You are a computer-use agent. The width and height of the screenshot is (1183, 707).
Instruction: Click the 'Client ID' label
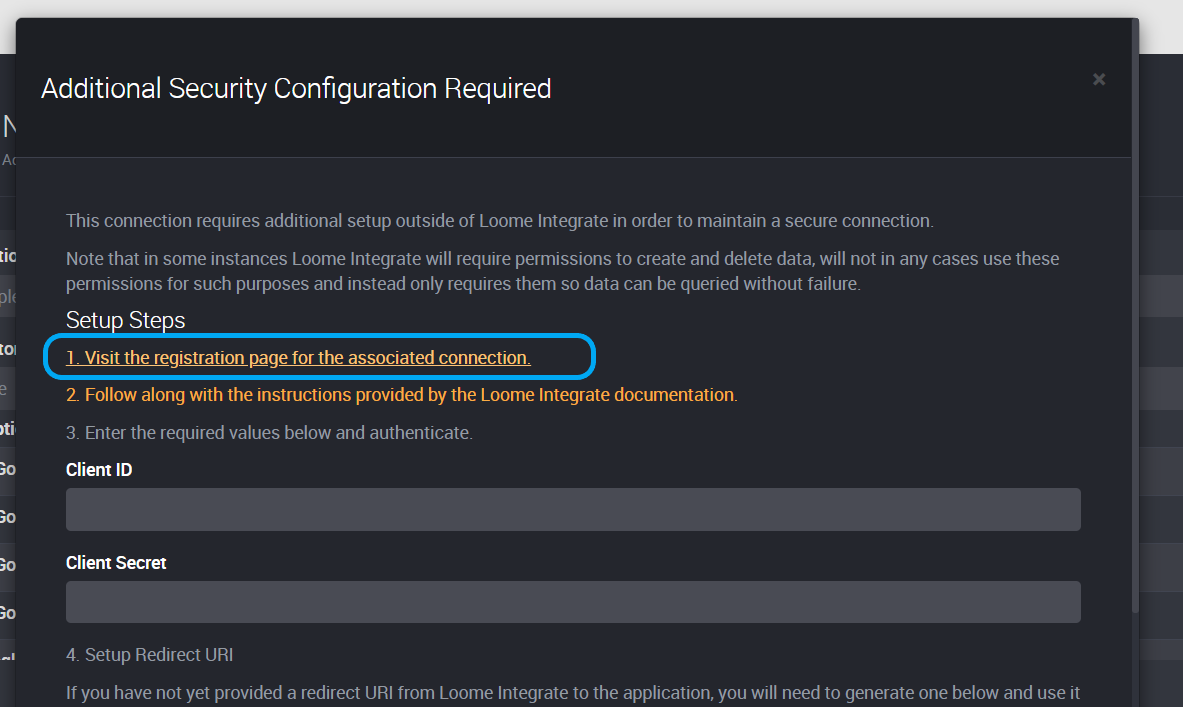[x=99, y=469]
